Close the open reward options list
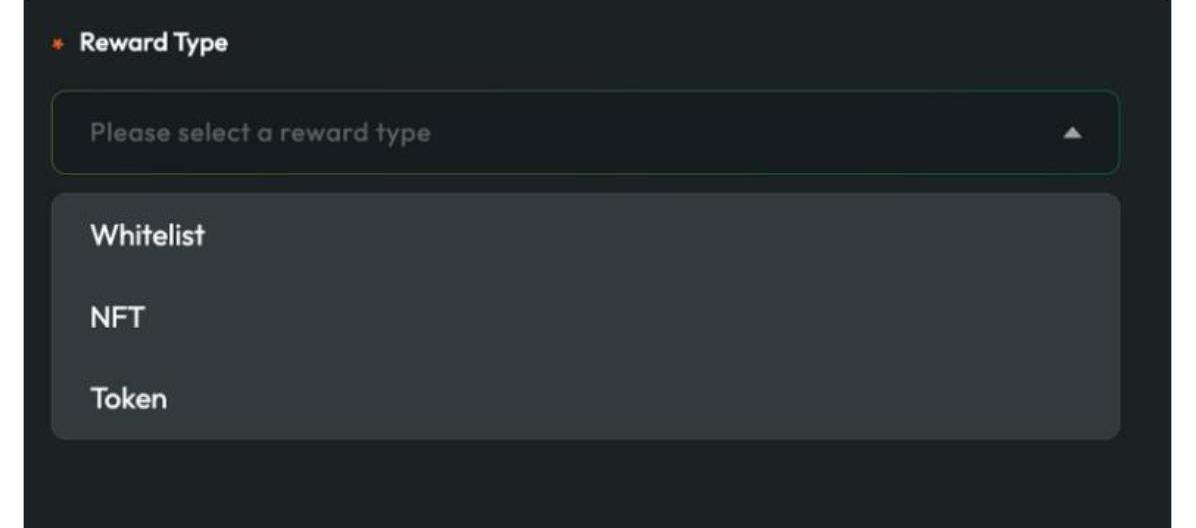 pos(1072,133)
